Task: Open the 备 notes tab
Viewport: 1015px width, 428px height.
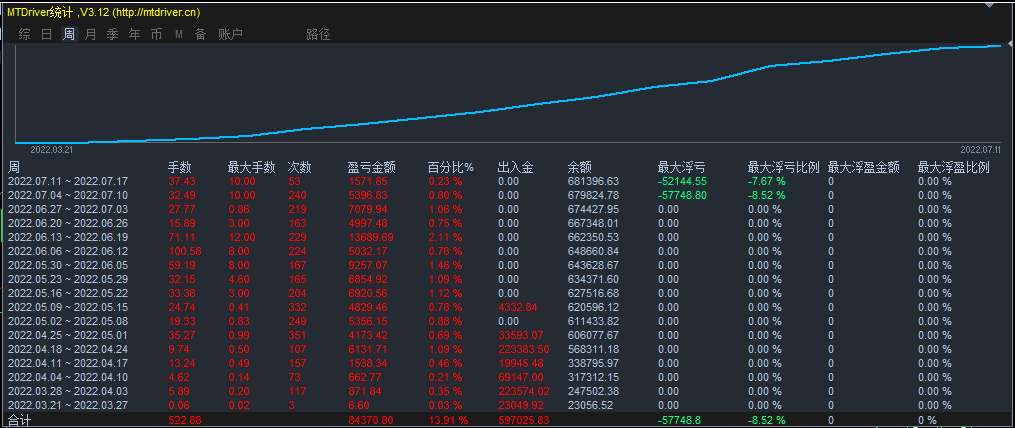Action: [200, 34]
